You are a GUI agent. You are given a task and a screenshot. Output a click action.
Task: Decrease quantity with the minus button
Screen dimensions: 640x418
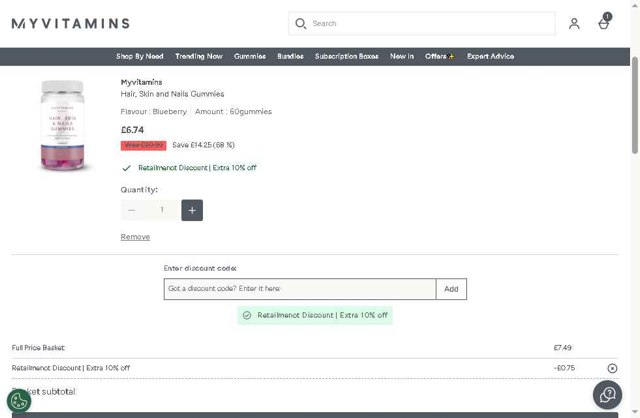click(131, 210)
